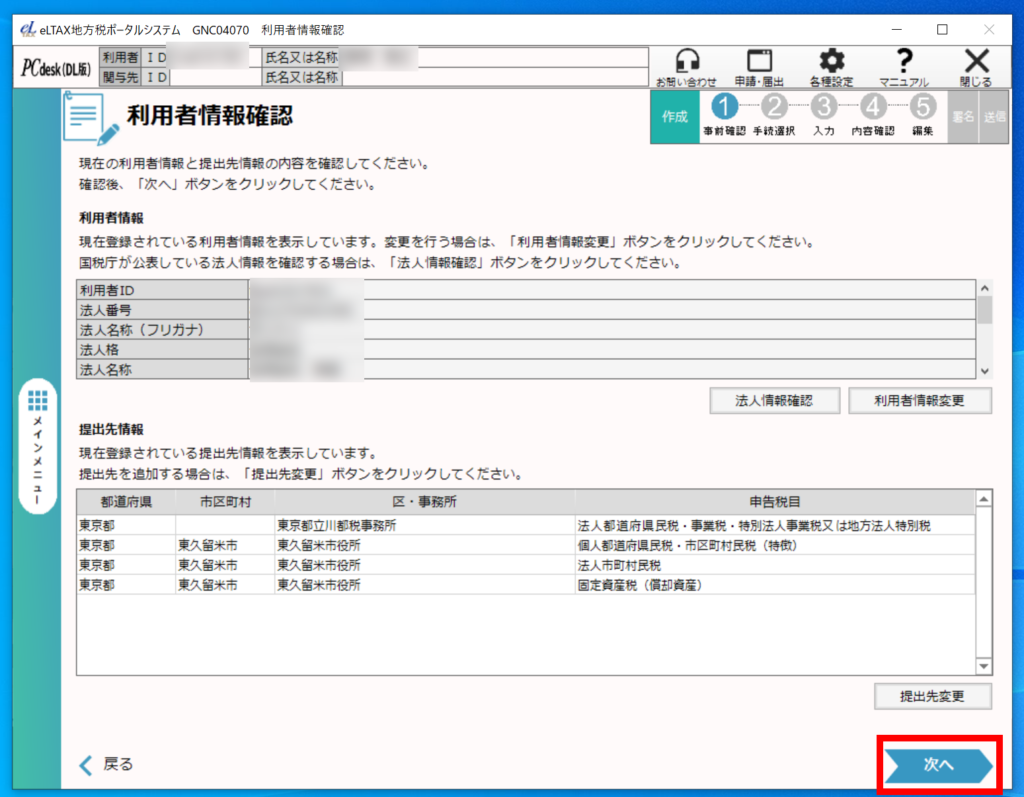Open the メインメニュー grid side tab

coord(38,446)
